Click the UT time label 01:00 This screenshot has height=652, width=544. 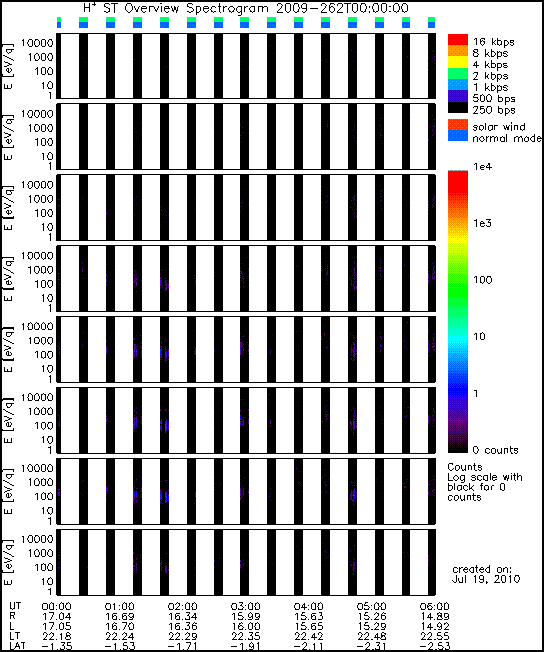[119, 607]
